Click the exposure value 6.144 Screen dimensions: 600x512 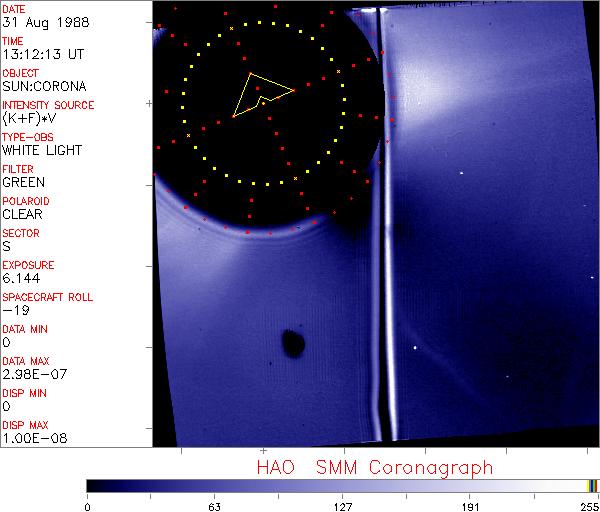tap(22, 278)
